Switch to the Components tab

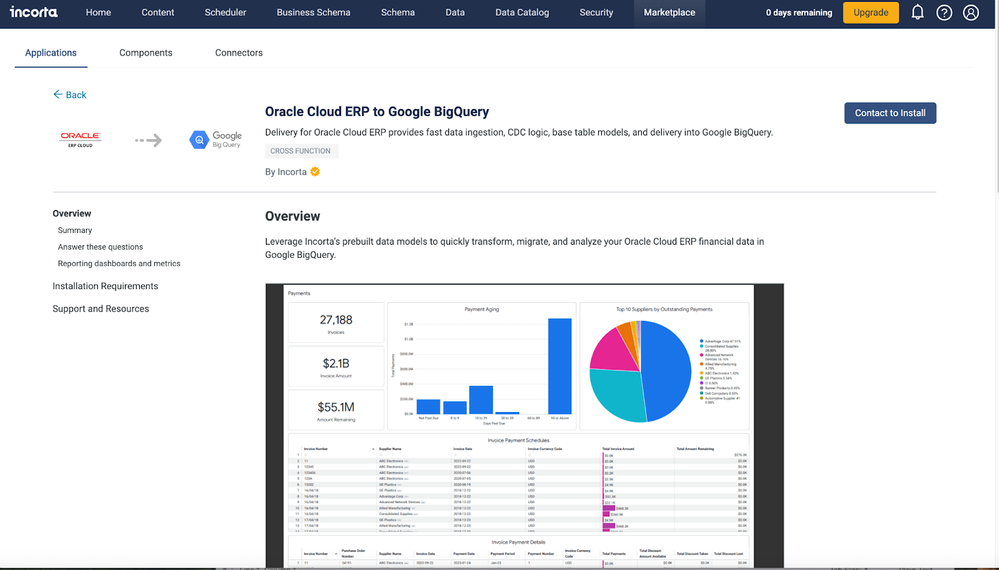tap(146, 53)
